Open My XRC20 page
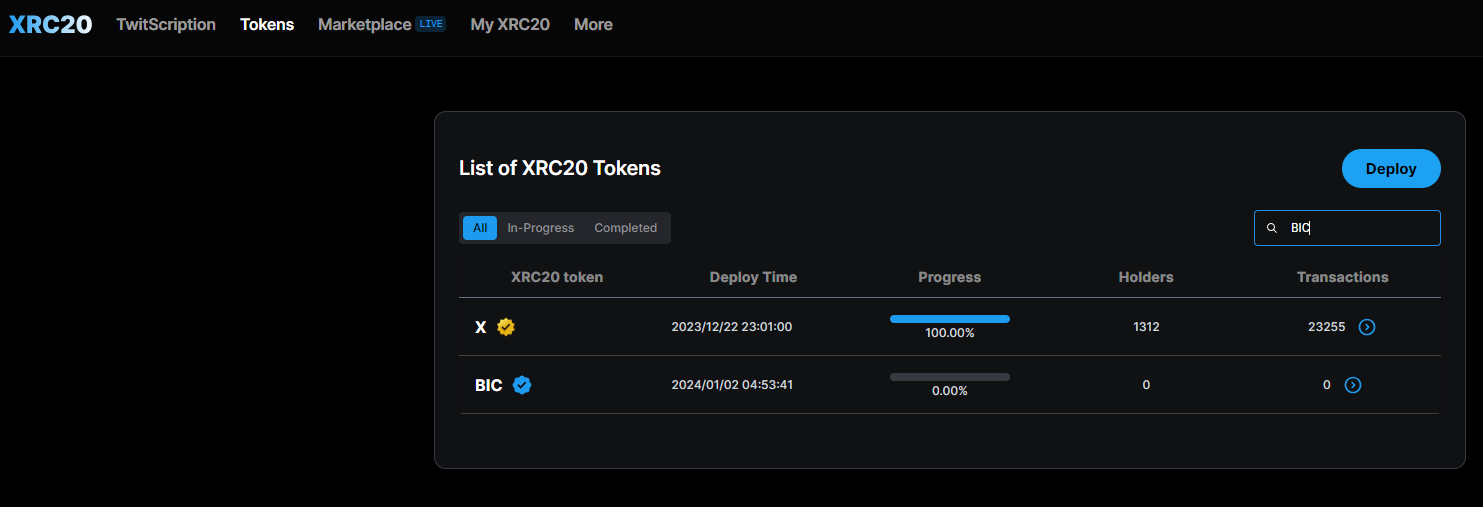The image size is (1483, 507). (x=510, y=25)
